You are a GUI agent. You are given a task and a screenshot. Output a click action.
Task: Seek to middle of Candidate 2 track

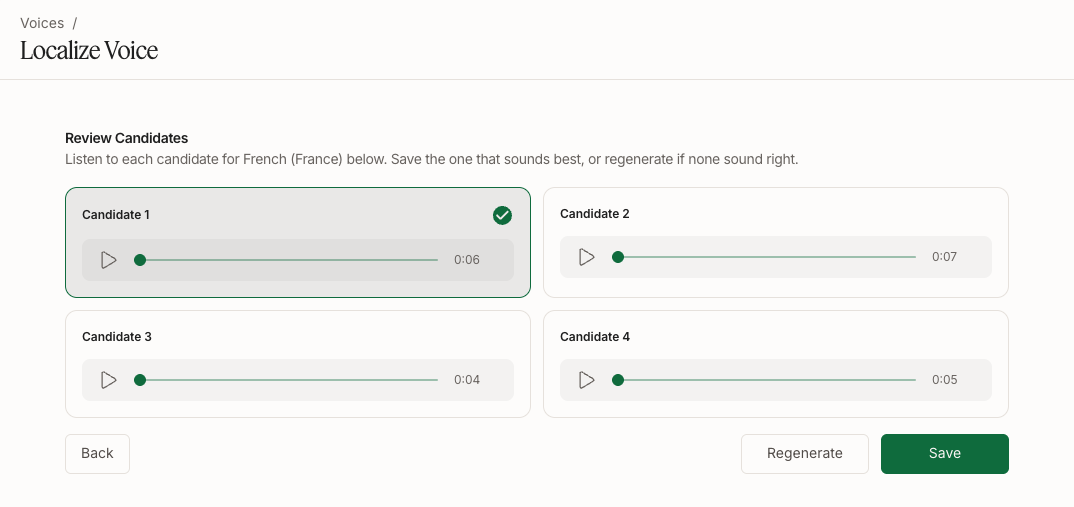coord(766,257)
